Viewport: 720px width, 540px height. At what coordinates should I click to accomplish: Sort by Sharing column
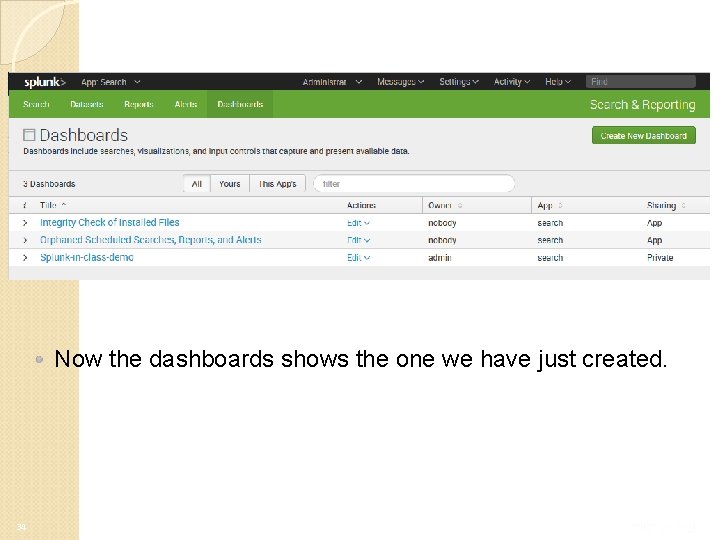click(666, 205)
